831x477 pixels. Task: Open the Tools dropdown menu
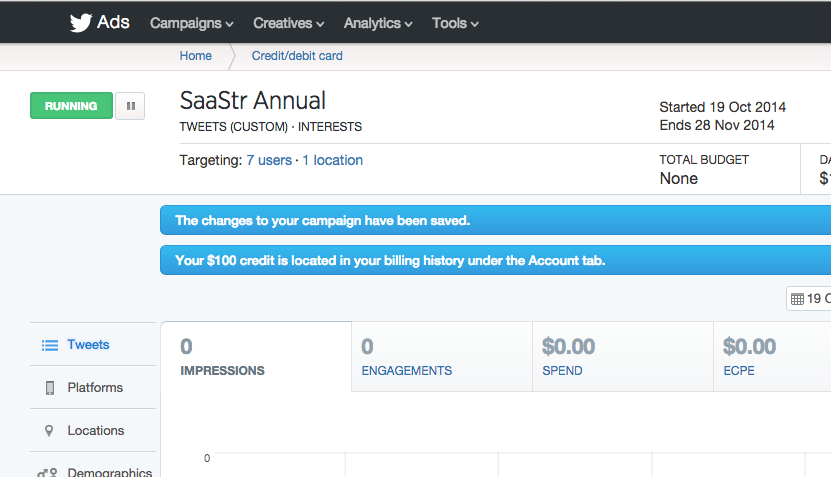pyautogui.click(x=455, y=23)
